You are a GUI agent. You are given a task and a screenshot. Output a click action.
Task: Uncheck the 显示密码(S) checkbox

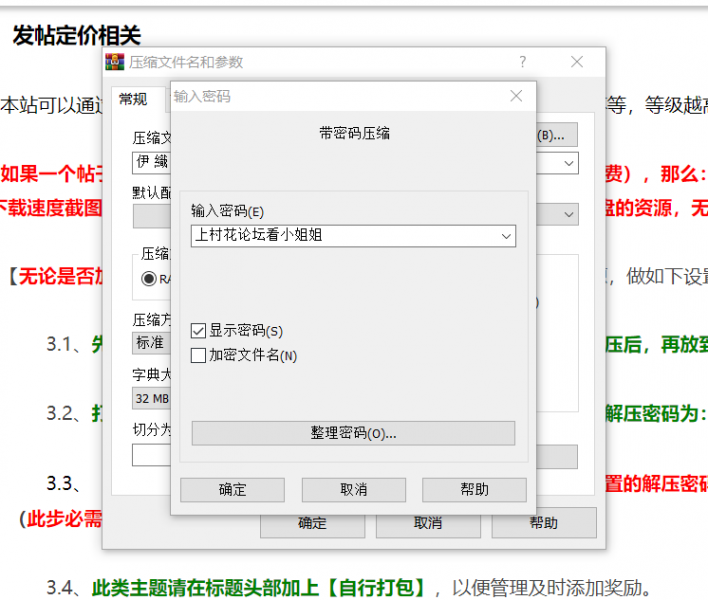click(198, 330)
